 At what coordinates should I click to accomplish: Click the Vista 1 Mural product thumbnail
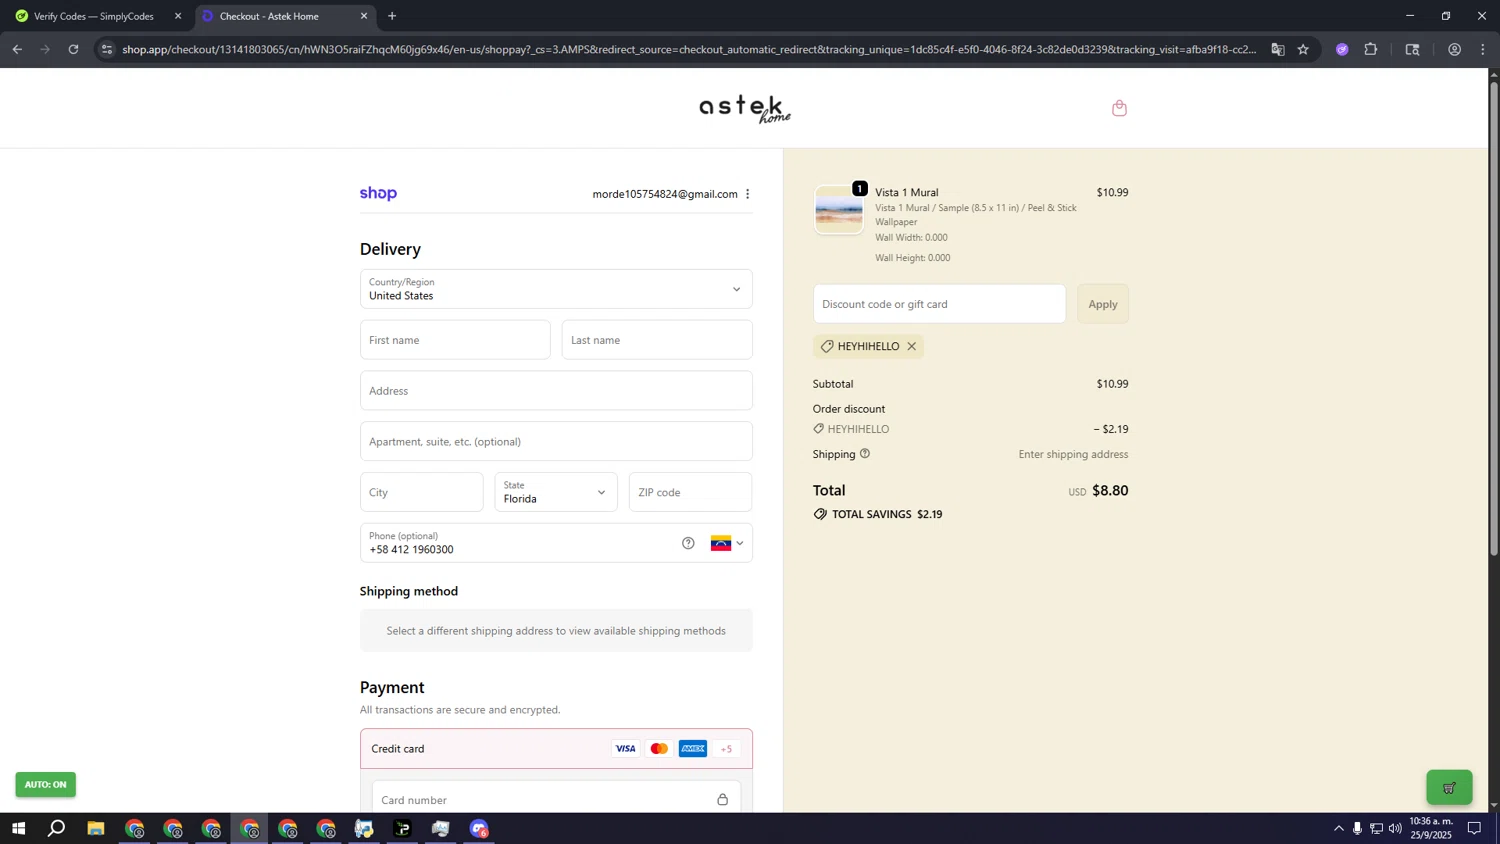click(839, 210)
